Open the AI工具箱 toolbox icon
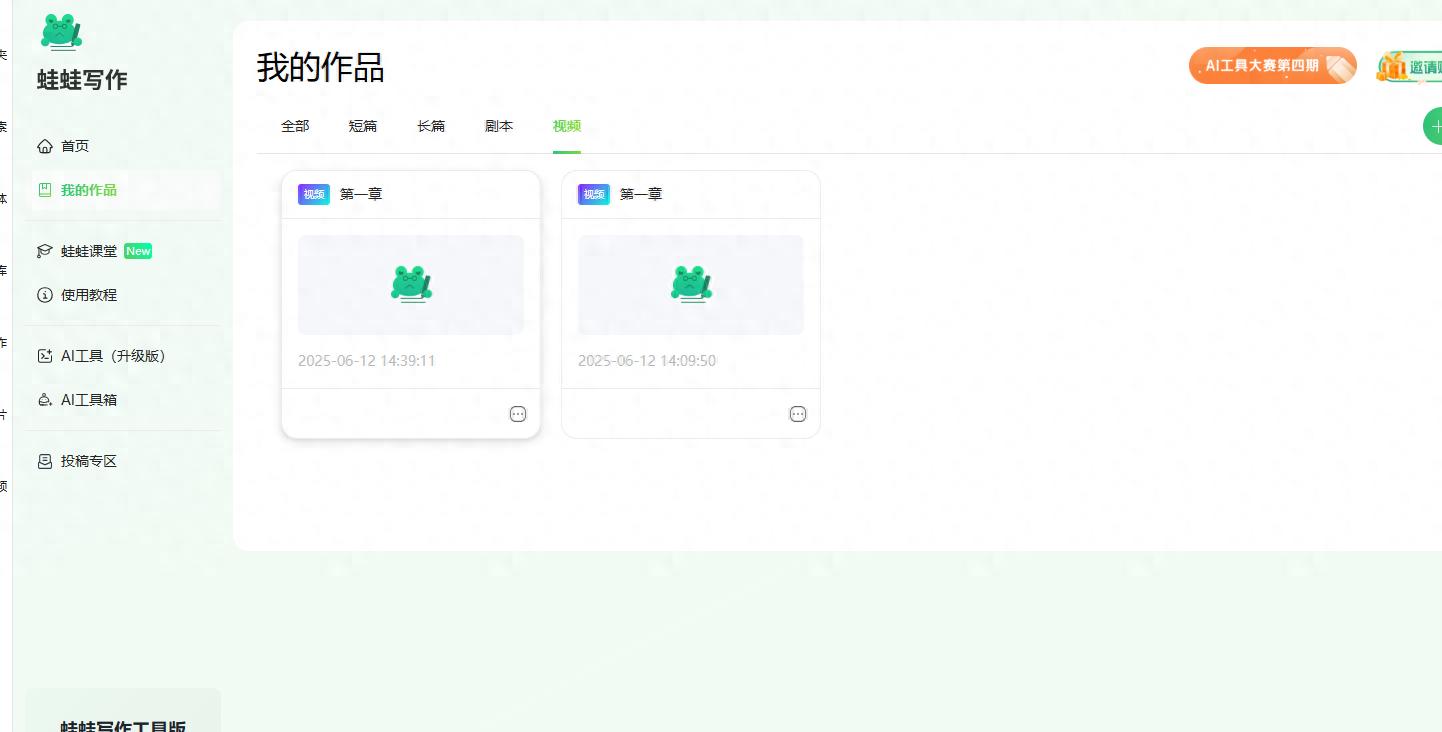The width and height of the screenshot is (1442, 732). coord(45,399)
